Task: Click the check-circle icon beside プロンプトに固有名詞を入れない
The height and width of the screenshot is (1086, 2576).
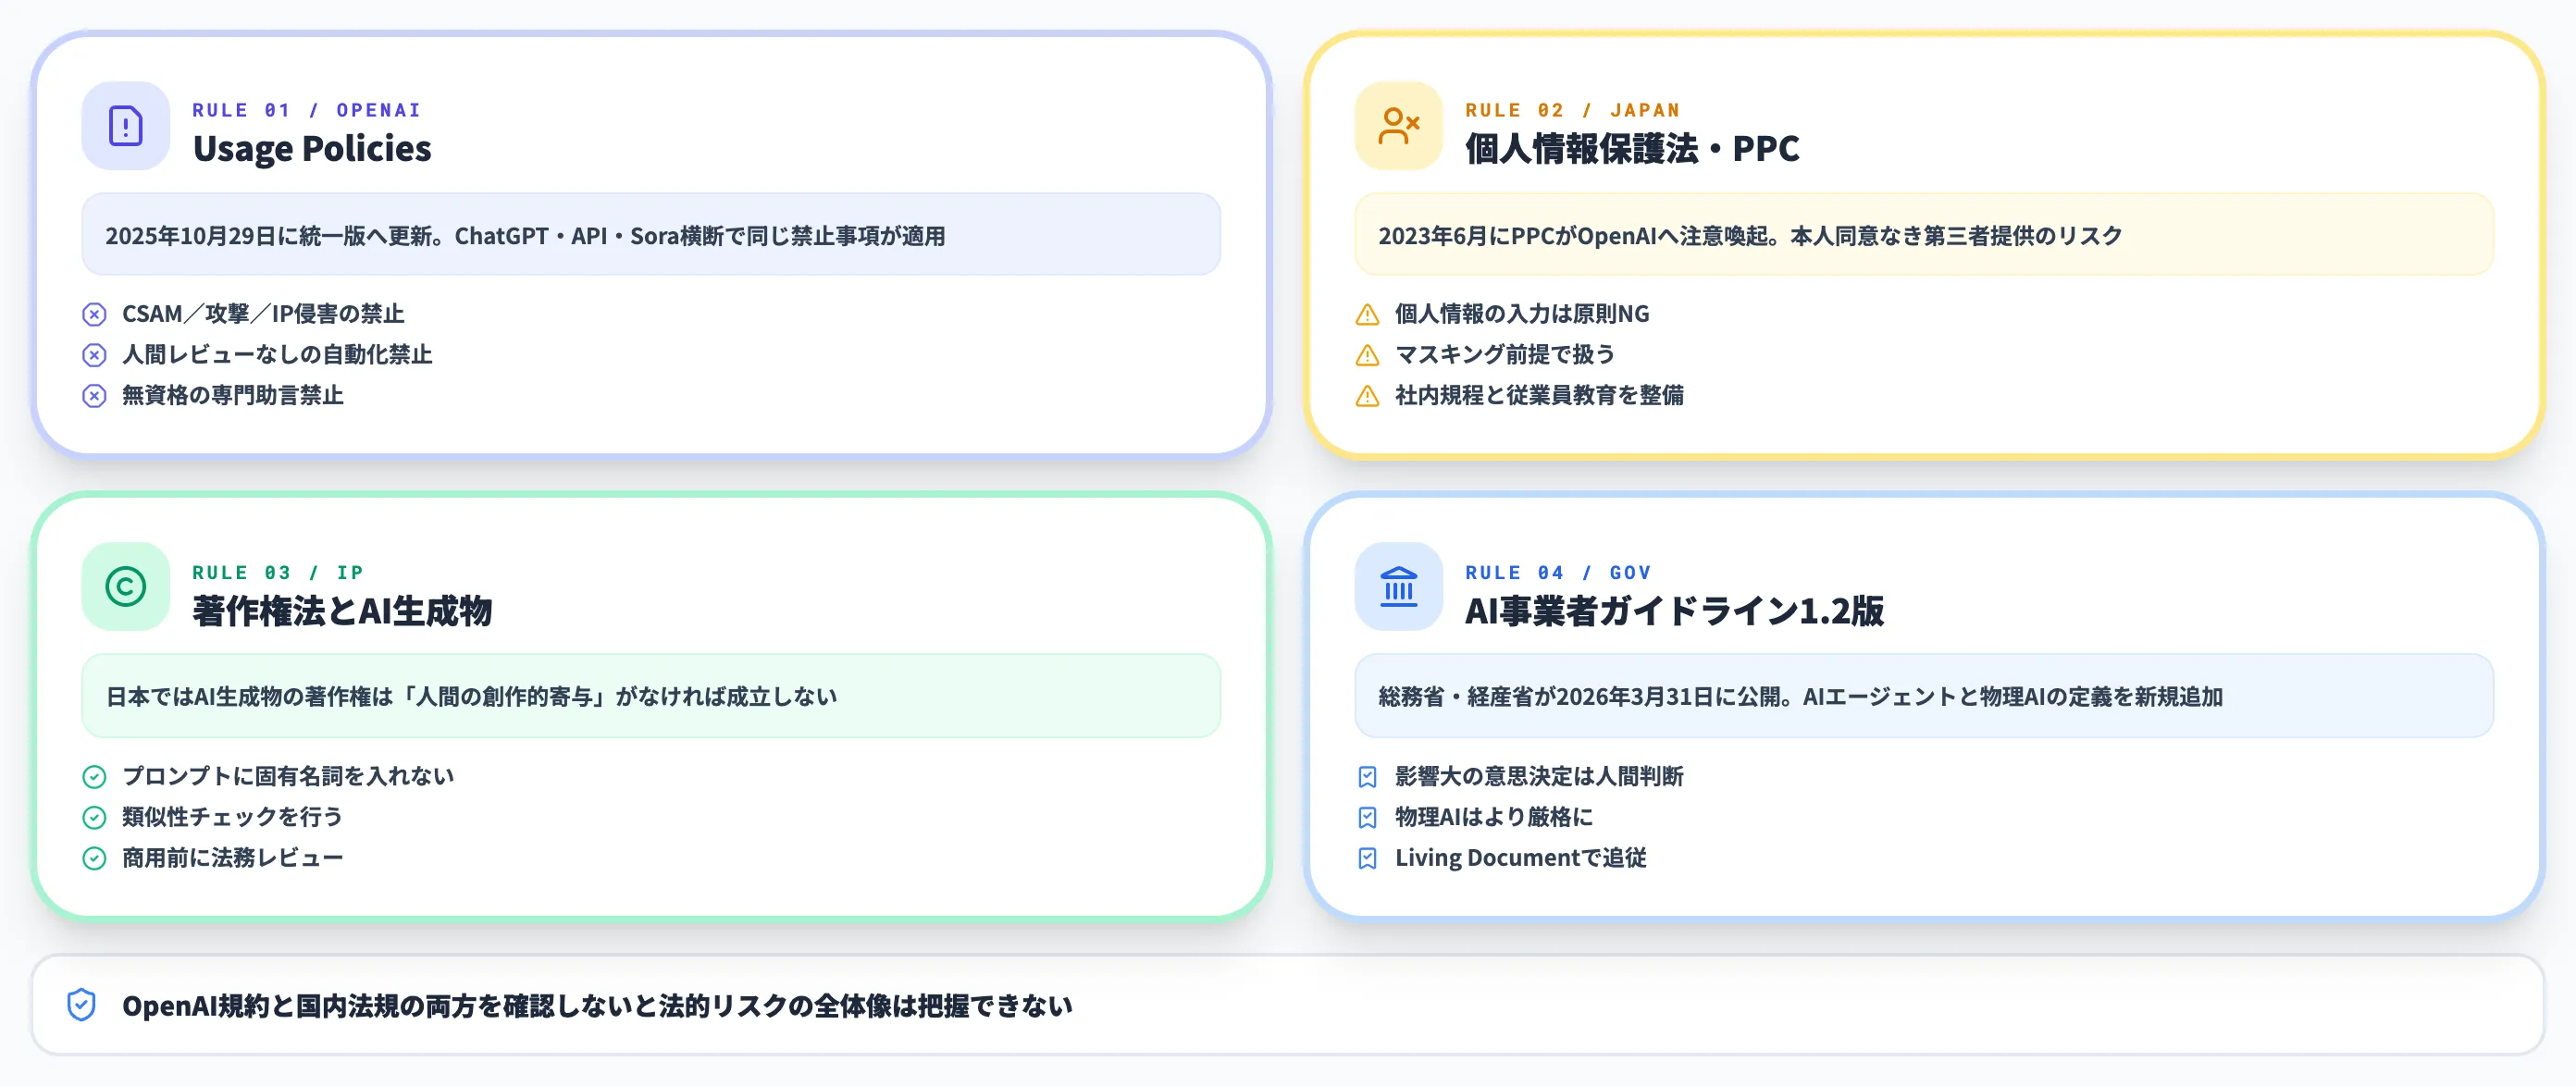Action: tap(94, 777)
